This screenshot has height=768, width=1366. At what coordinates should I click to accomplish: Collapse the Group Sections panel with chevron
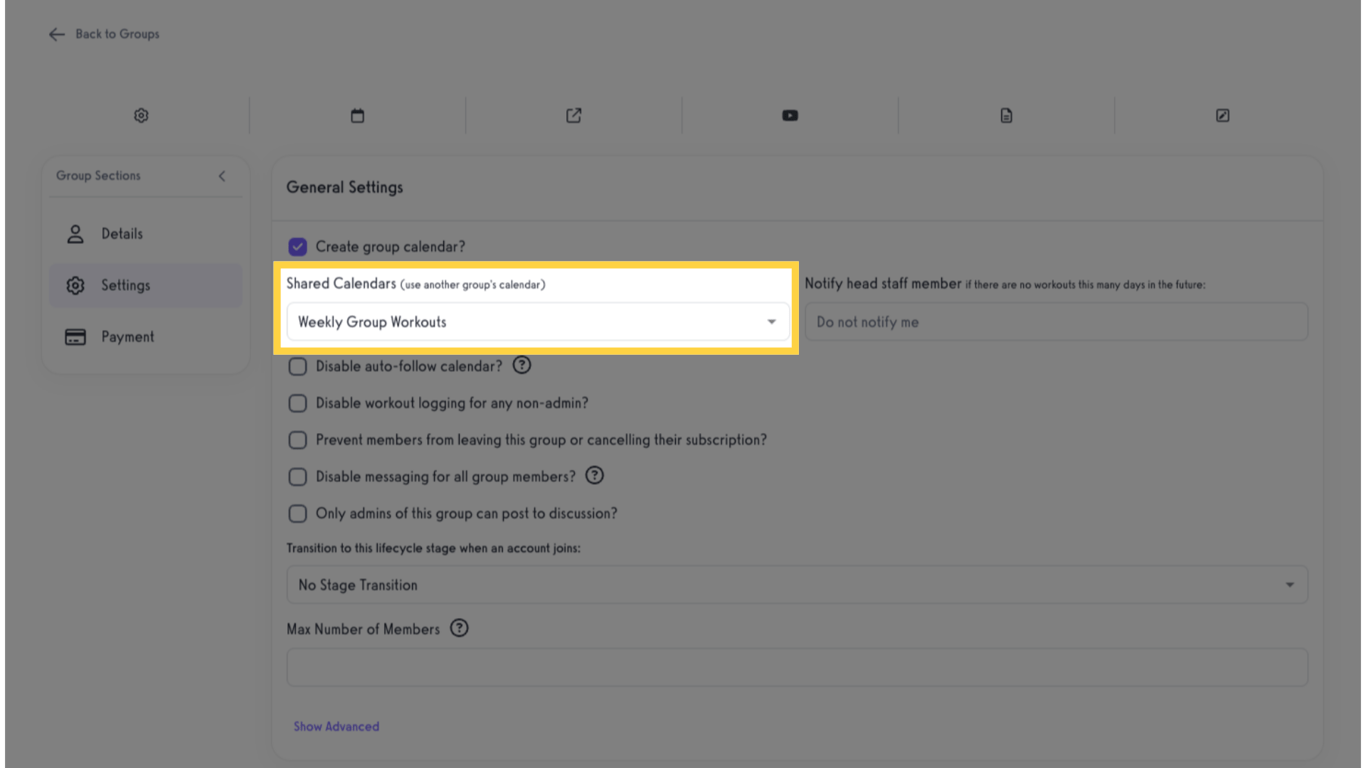click(222, 175)
